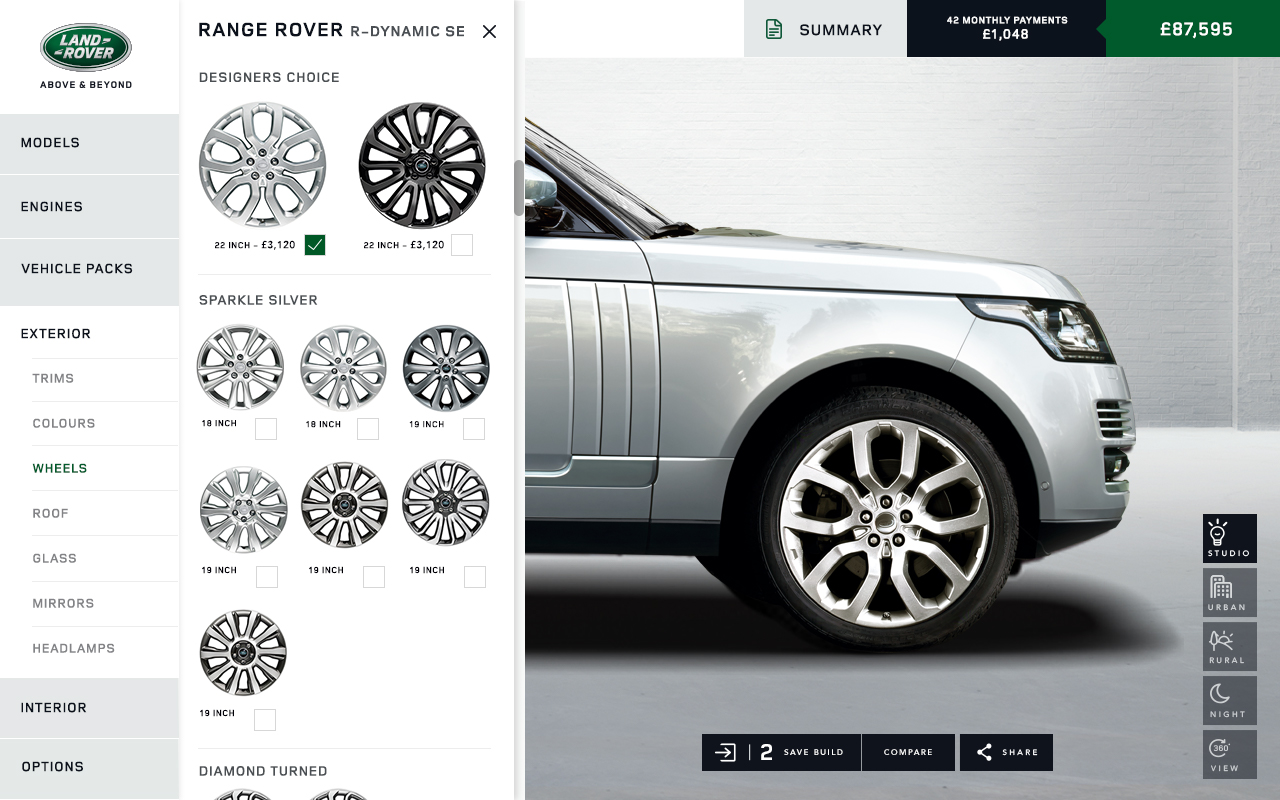Go to Roof submenu
1280x800 pixels.
click(x=50, y=514)
